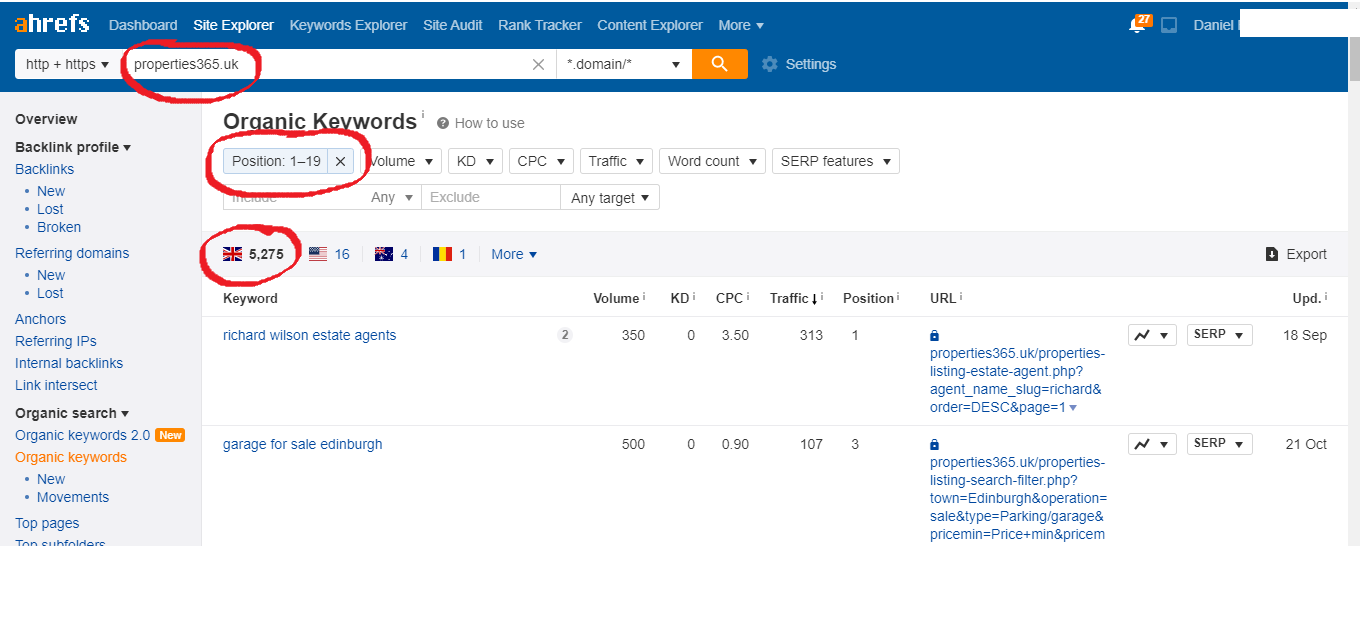Image resolution: width=1360 pixels, height=628 pixels.
Task: Open the SERP features filter dropdown
Action: click(836, 161)
